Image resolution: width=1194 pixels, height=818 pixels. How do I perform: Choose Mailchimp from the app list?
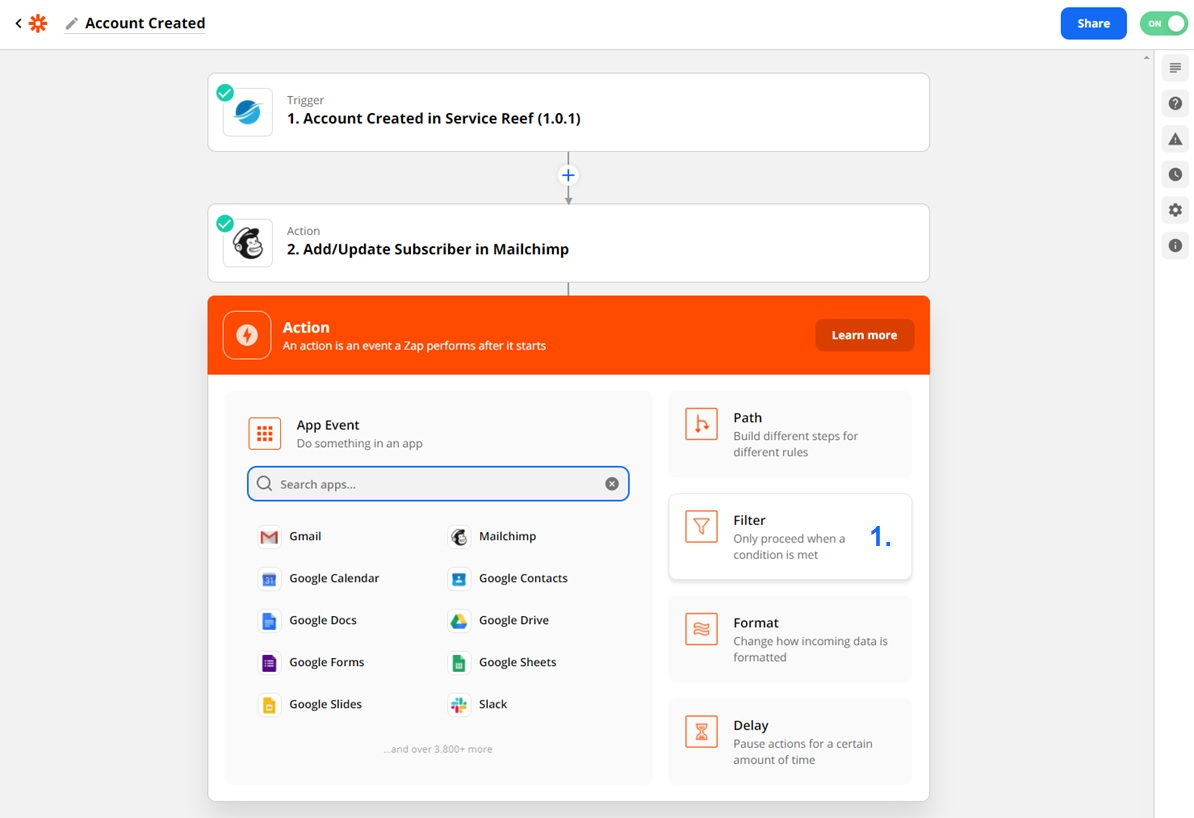point(493,536)
